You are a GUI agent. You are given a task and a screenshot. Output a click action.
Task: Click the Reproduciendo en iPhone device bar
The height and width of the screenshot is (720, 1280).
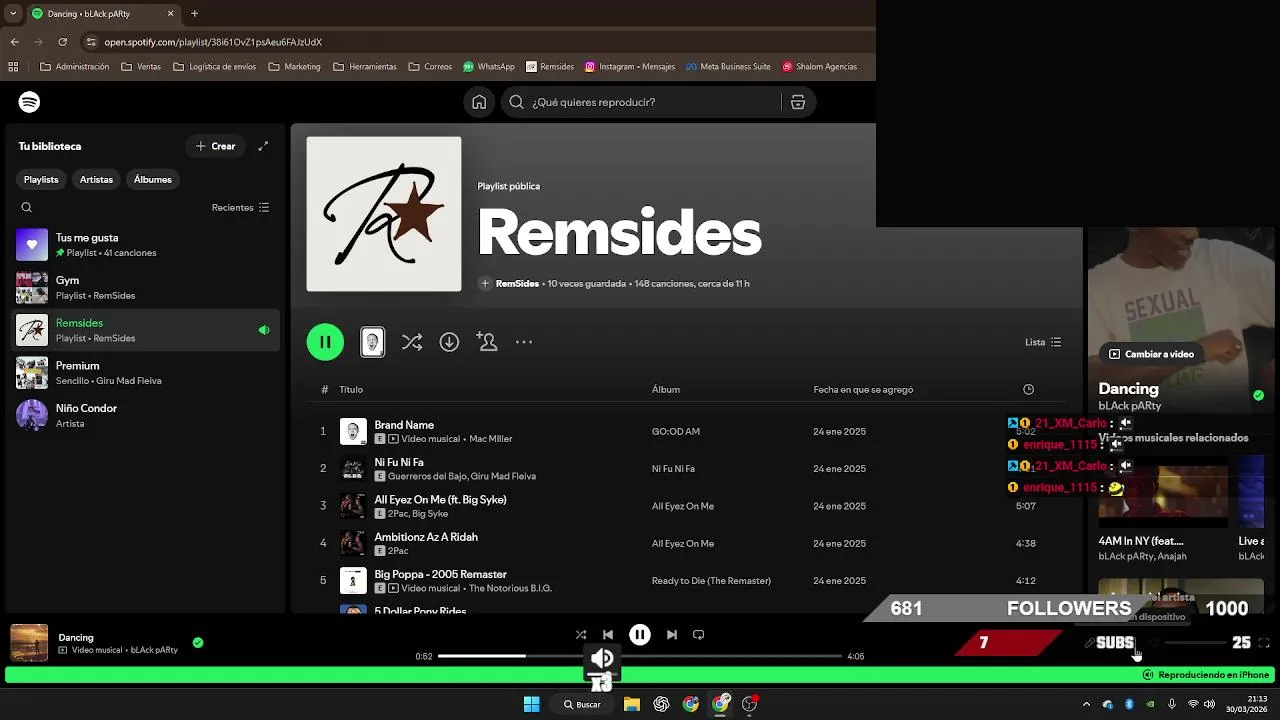click(640, 675)
